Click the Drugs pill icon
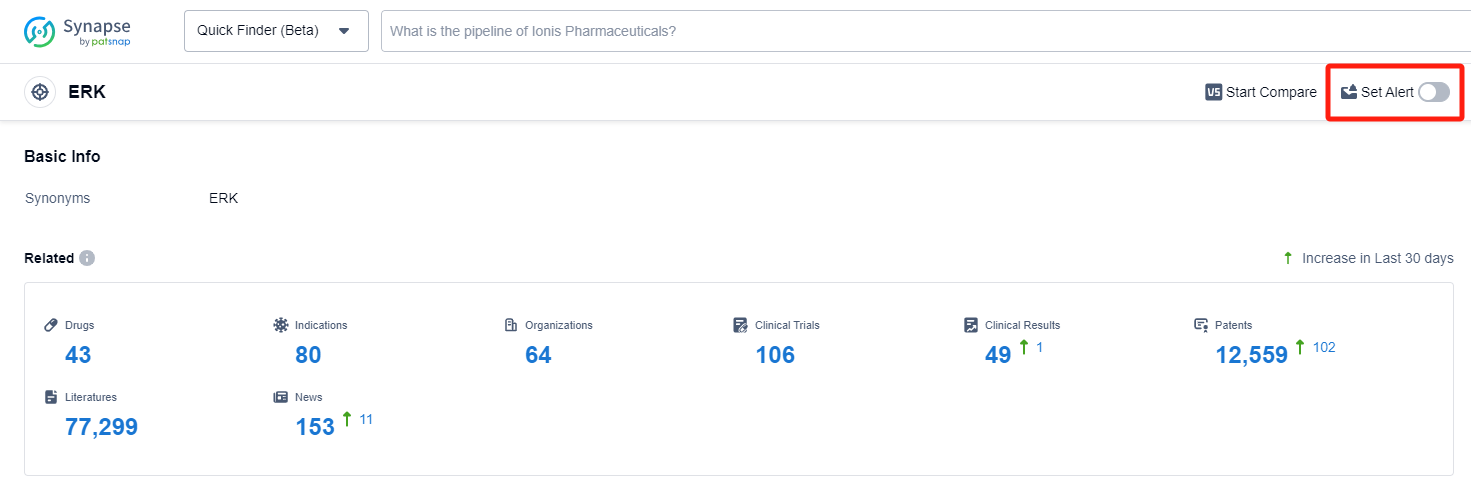 (x=51, y=325)
